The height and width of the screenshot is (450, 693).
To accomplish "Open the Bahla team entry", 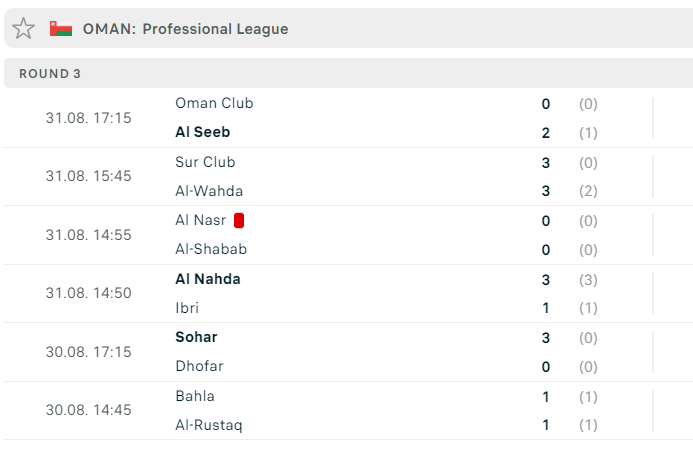I will click(x=195, y=396).
